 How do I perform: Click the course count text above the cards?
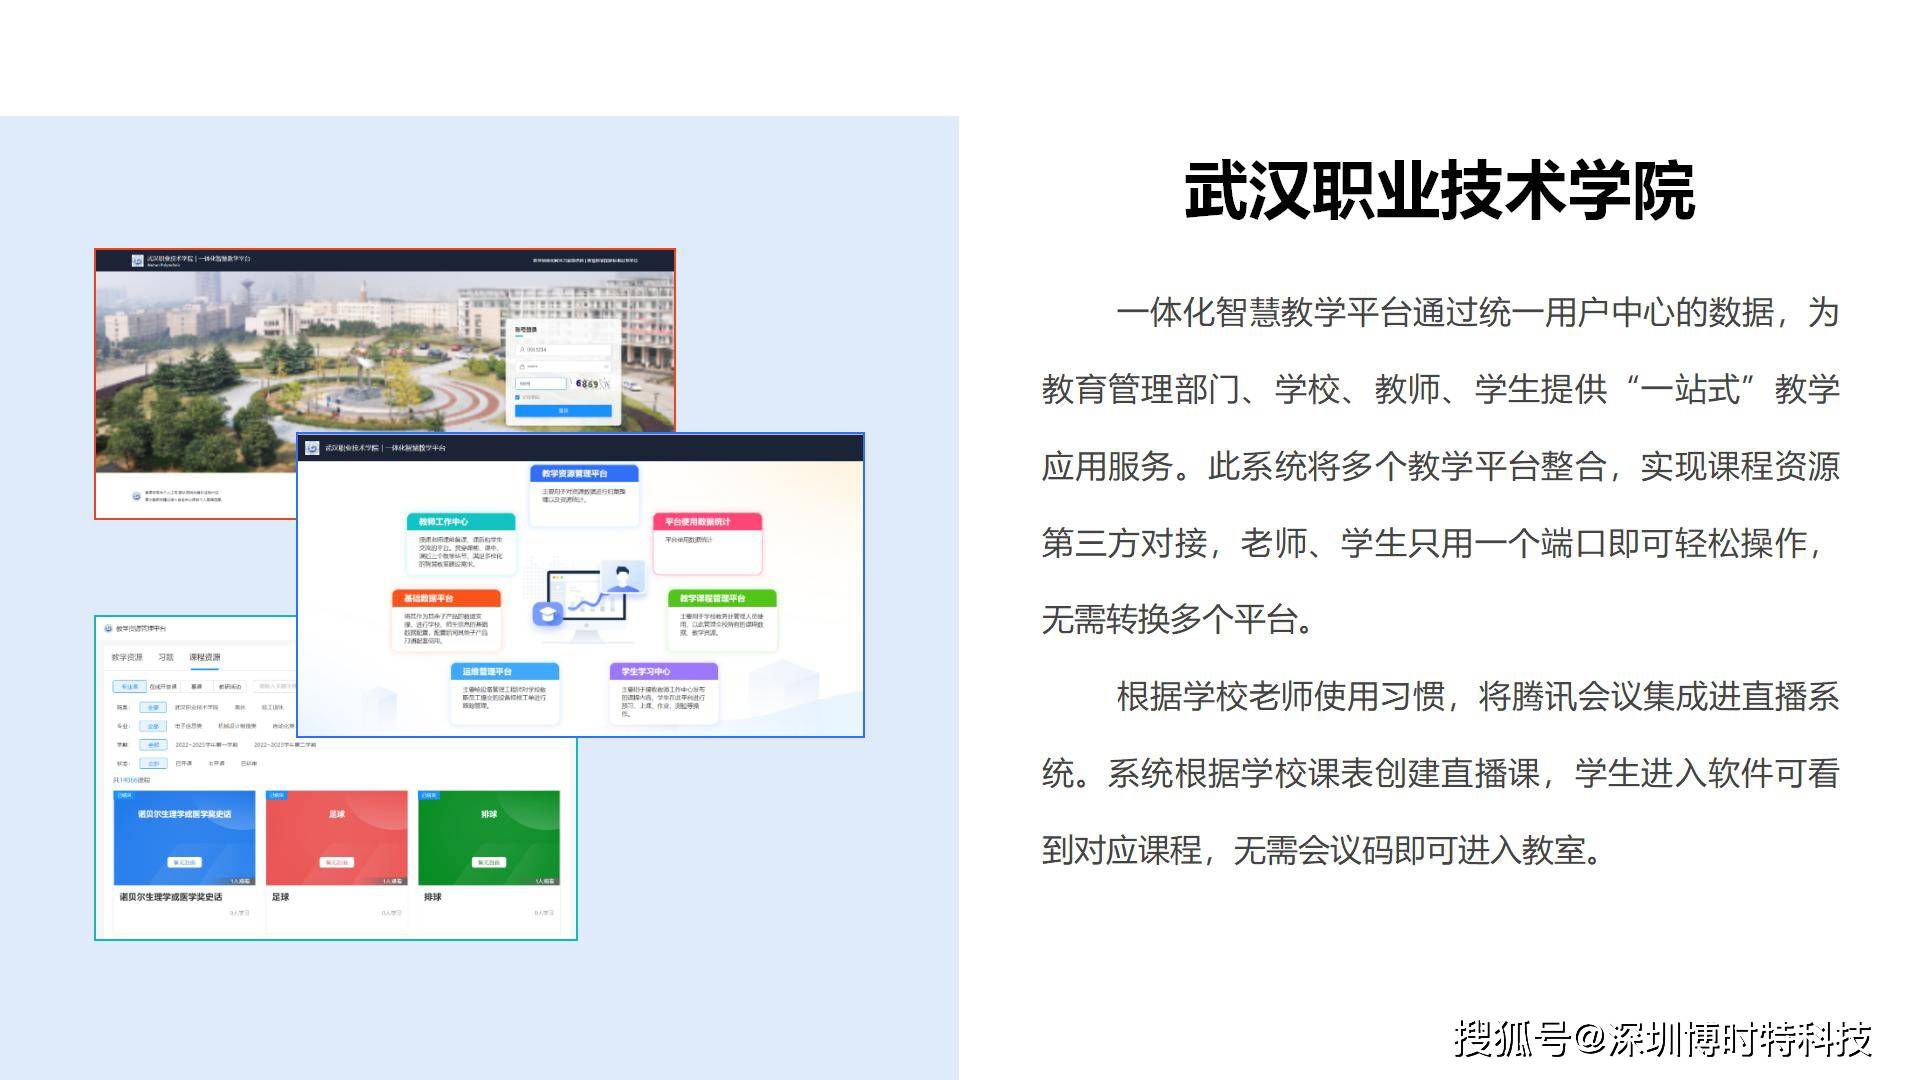coord(131,780)
